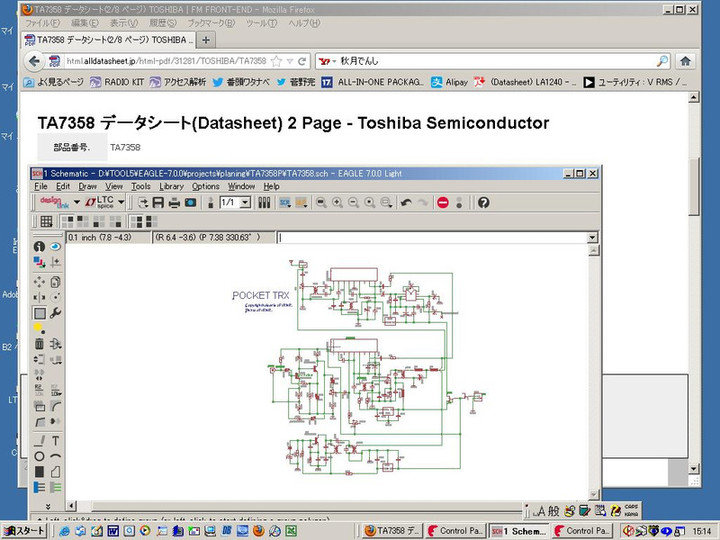The height and width of the screenshot is (540, 720).
Task: Open the Options menu in EAGLE
Action: tap(205, 186)
